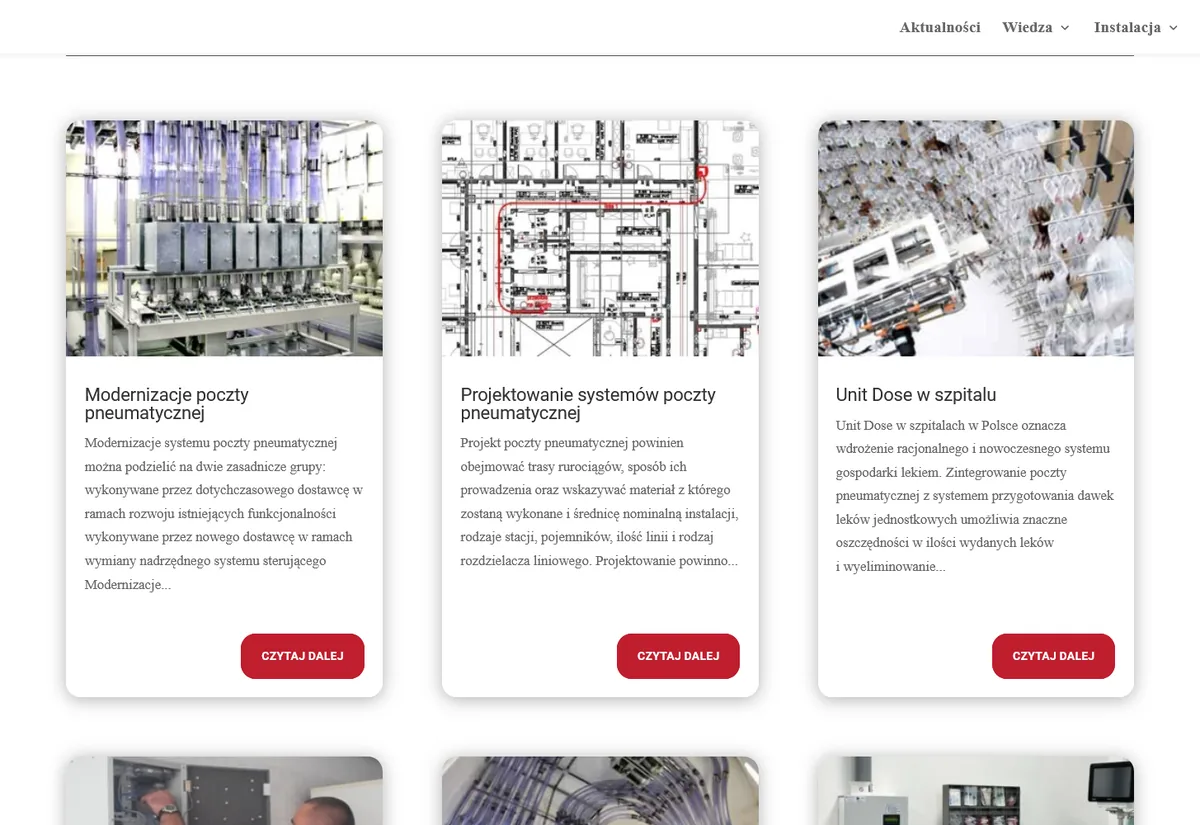Open the pneumatic tube station photo thumbnail
The image size is (1200, 825).
click(224, 238)
